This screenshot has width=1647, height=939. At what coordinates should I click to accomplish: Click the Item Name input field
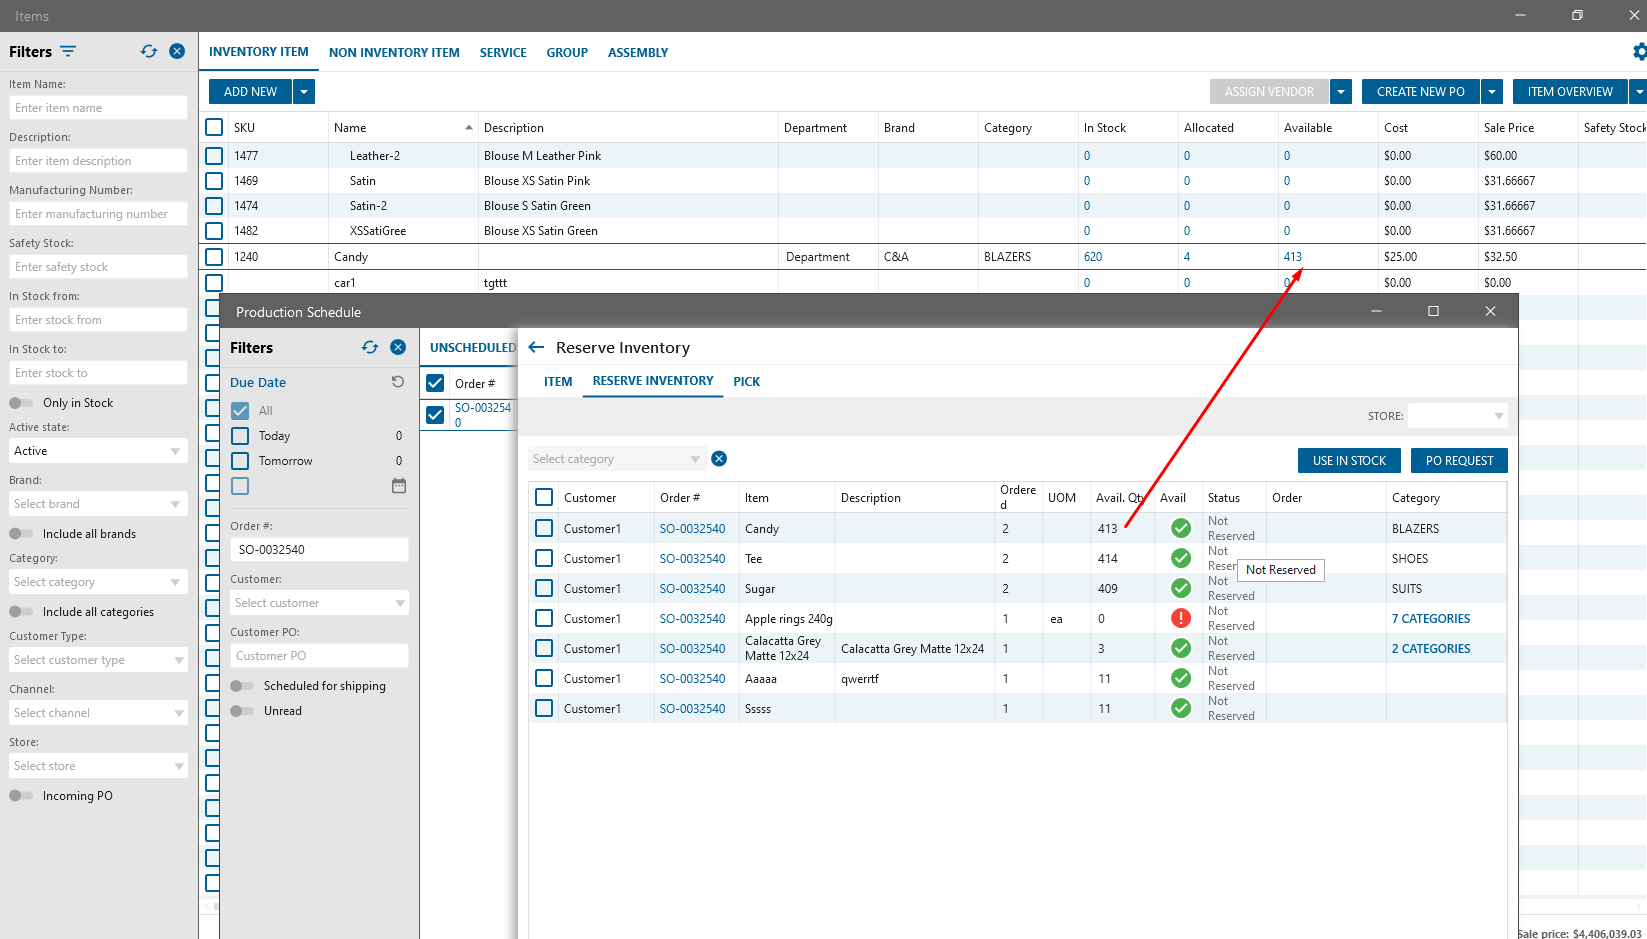click(98, 108)
